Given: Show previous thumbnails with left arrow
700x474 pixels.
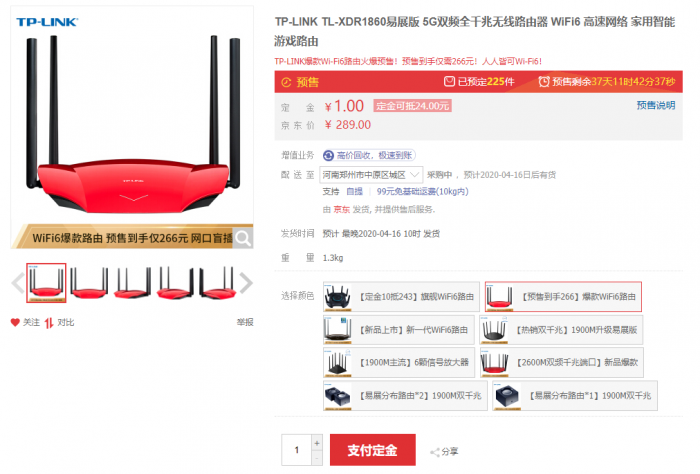Looking at the screenshot, I should click(x=18, y=283).
